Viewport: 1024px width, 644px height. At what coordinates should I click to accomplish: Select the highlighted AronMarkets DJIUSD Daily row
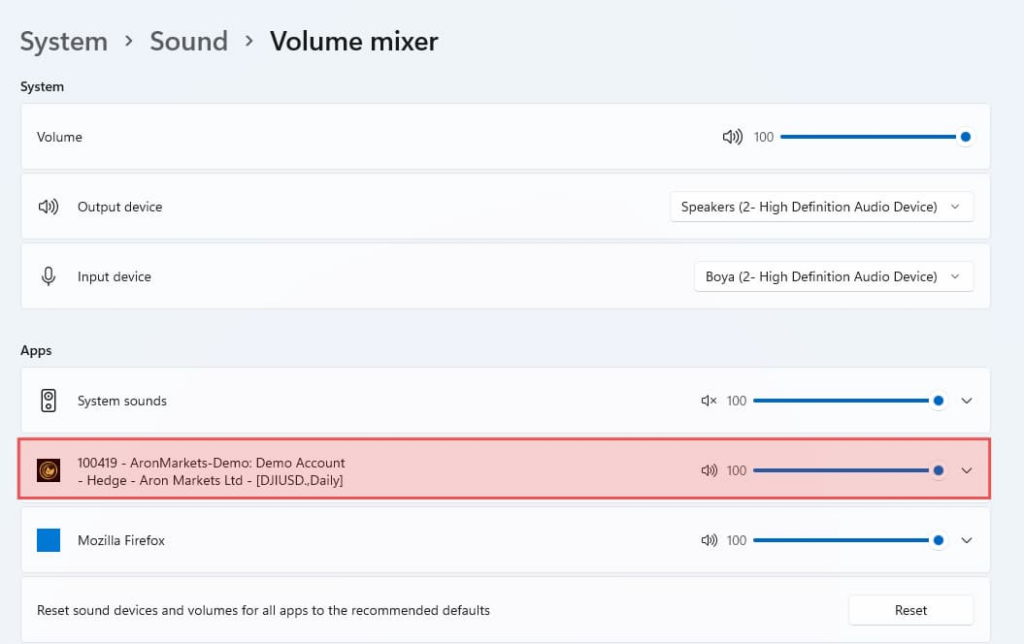click(x=400, y=470)
